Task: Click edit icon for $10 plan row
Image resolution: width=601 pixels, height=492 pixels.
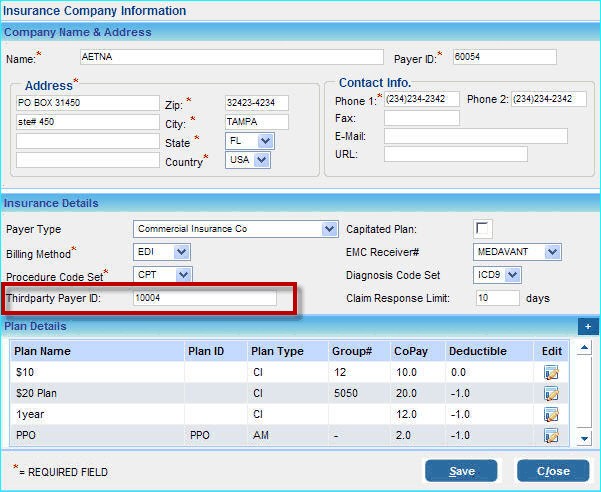Action: (550, 372)
